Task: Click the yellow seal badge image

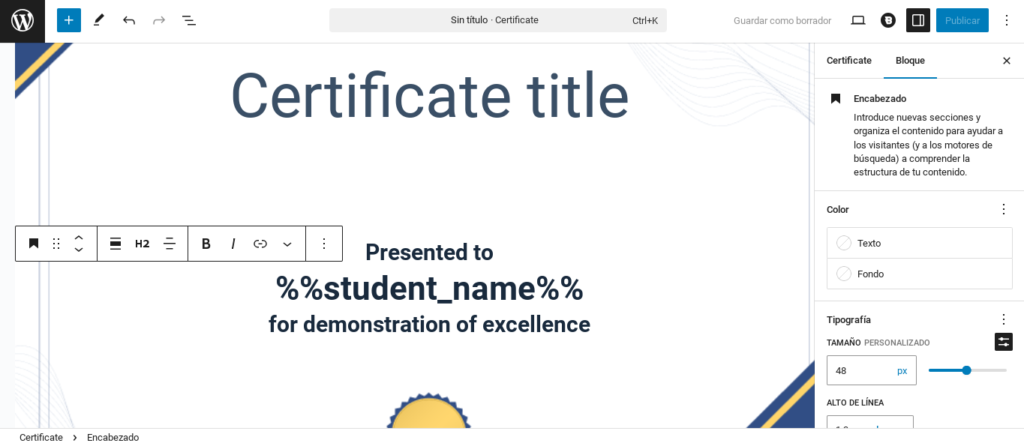Action: pyautogui.click(x=428, y=411)
